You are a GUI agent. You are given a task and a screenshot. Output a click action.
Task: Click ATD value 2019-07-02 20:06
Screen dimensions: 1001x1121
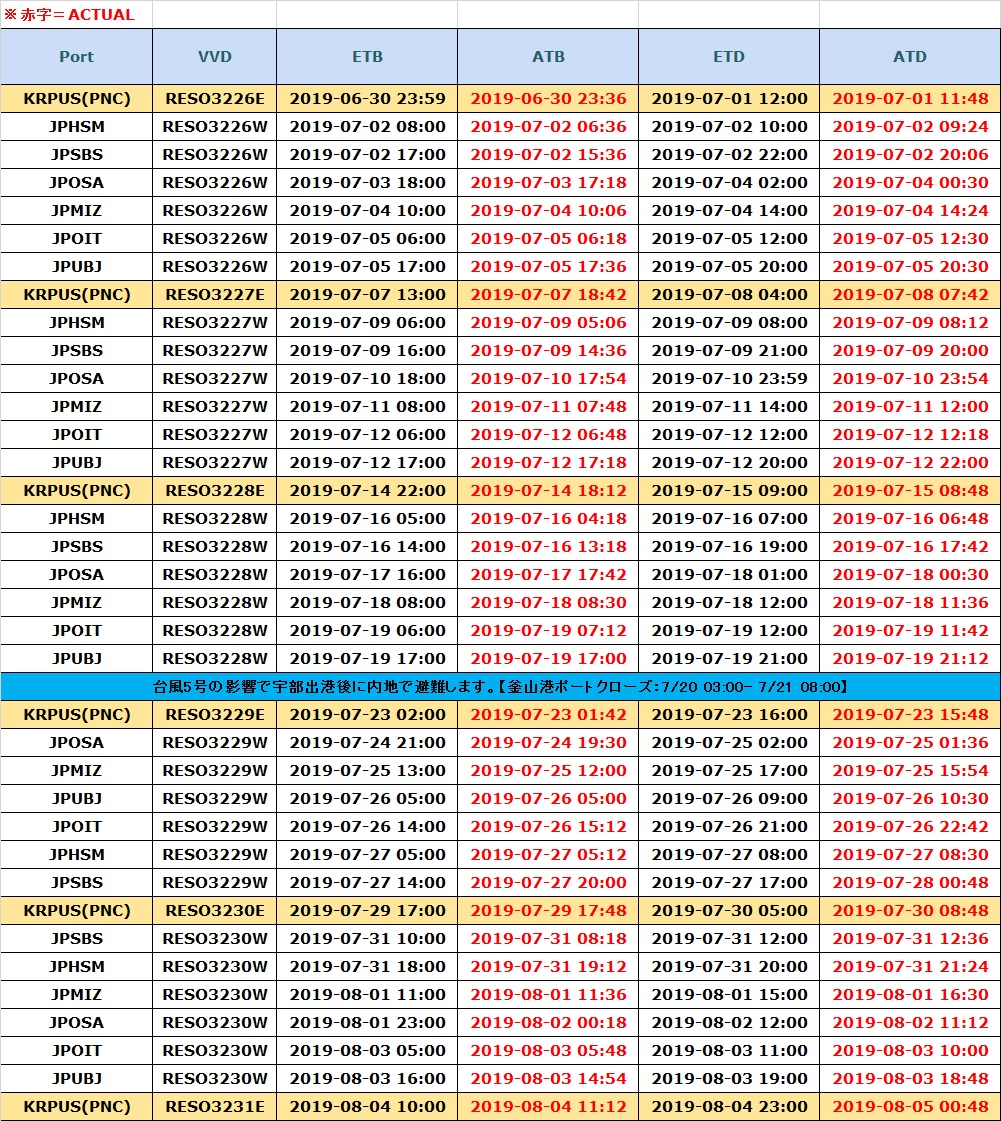[909, 154]
